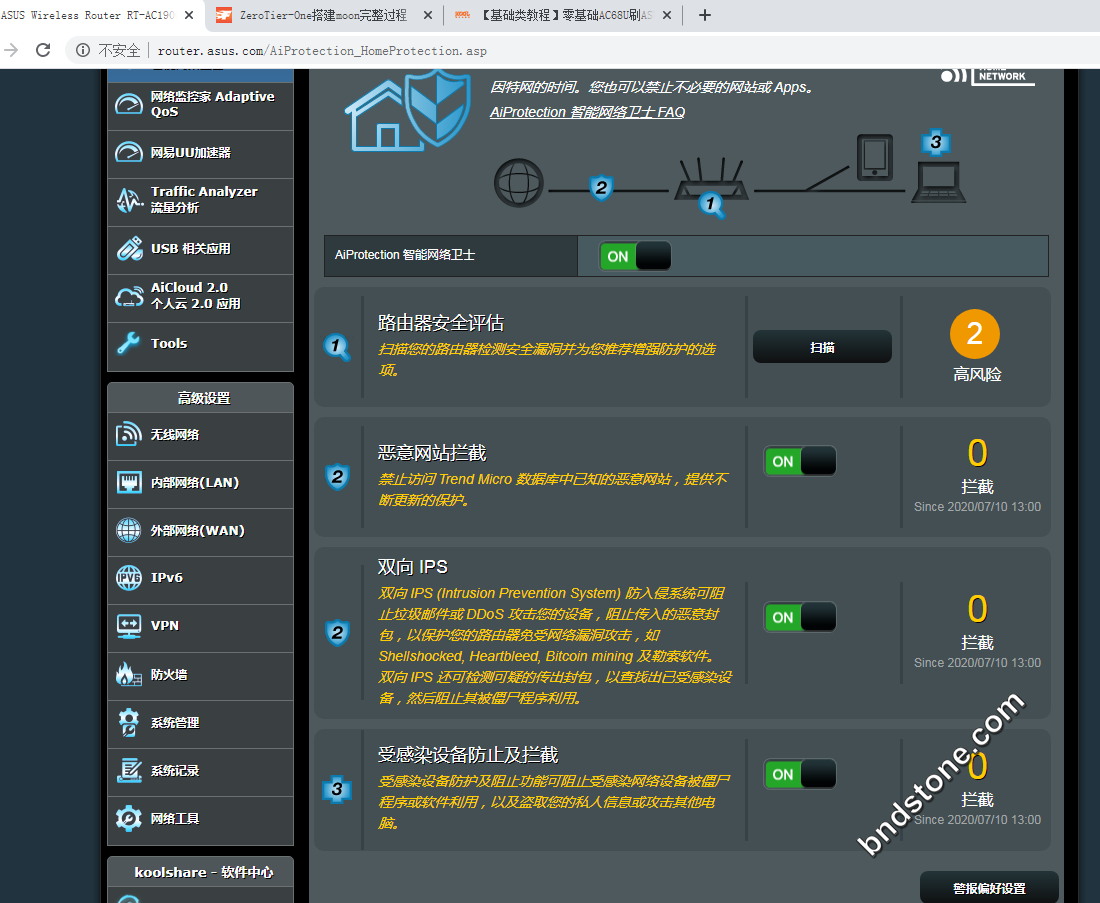The width and height of the screenshot is (1100, 903).
Task: Switch to the ZeroTier-One搭建moon tab
Action: (x=323, y=15)
